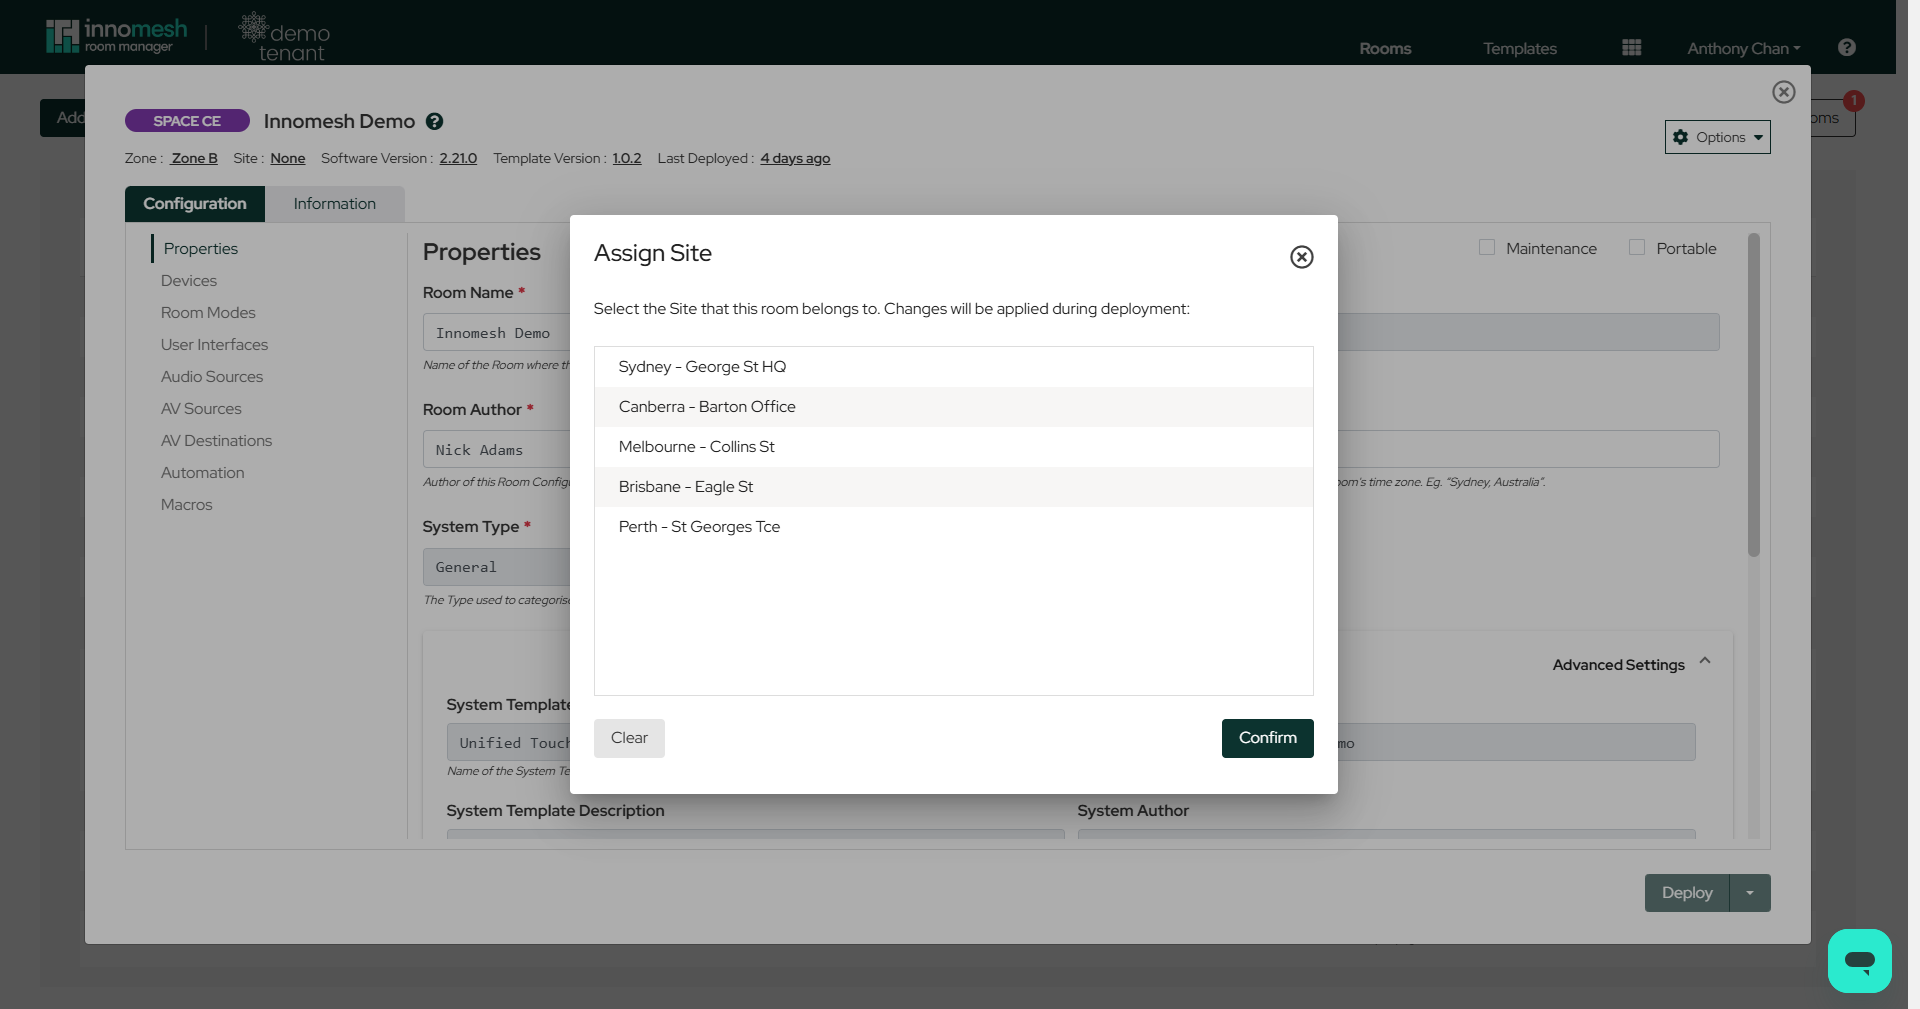Go to Rooms in the top navigation

tap(1384, 48)
